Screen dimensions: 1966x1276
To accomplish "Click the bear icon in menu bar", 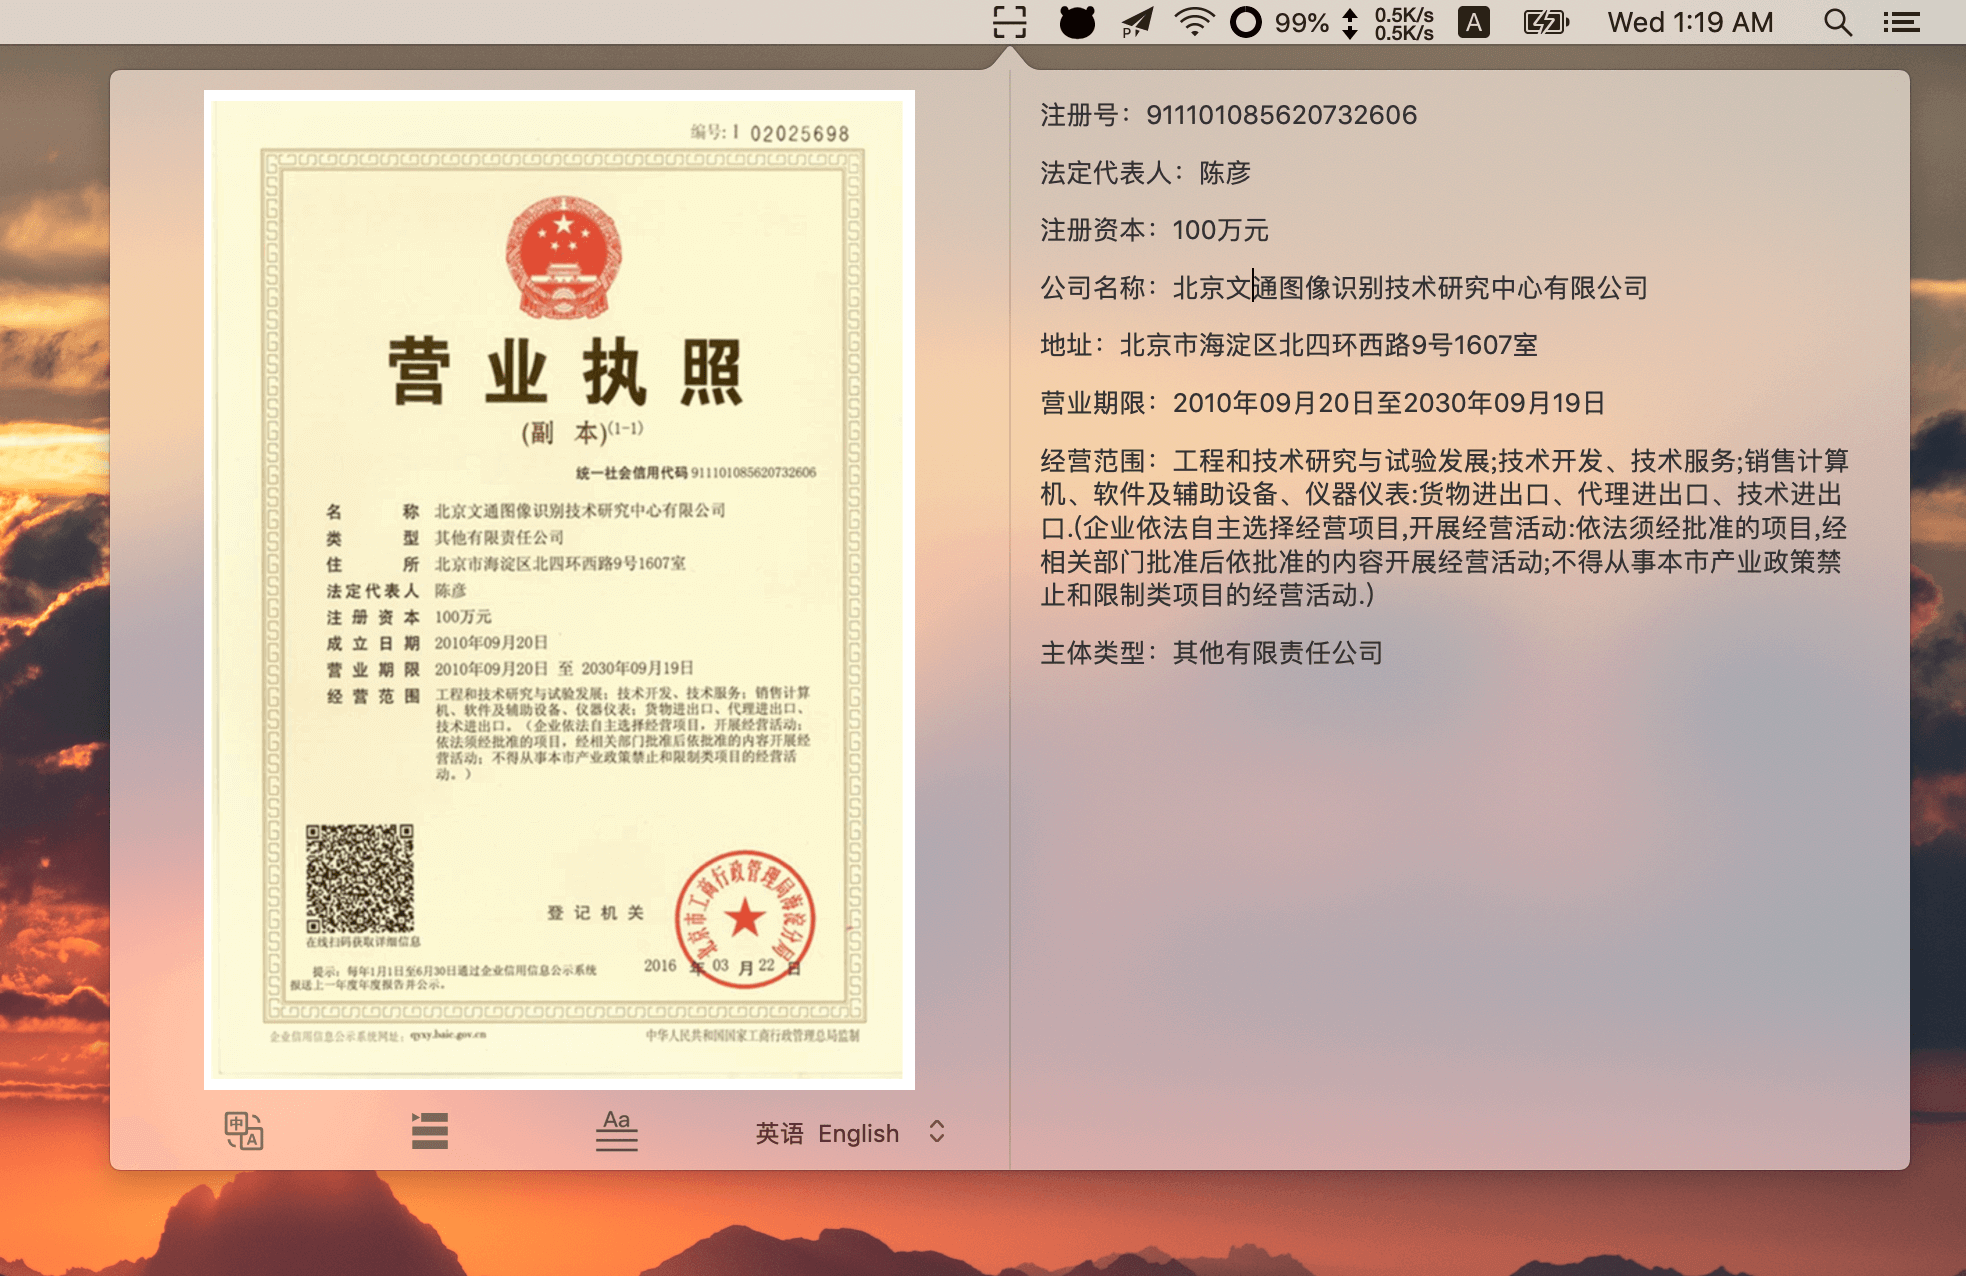I will (x=1076, y=22).
